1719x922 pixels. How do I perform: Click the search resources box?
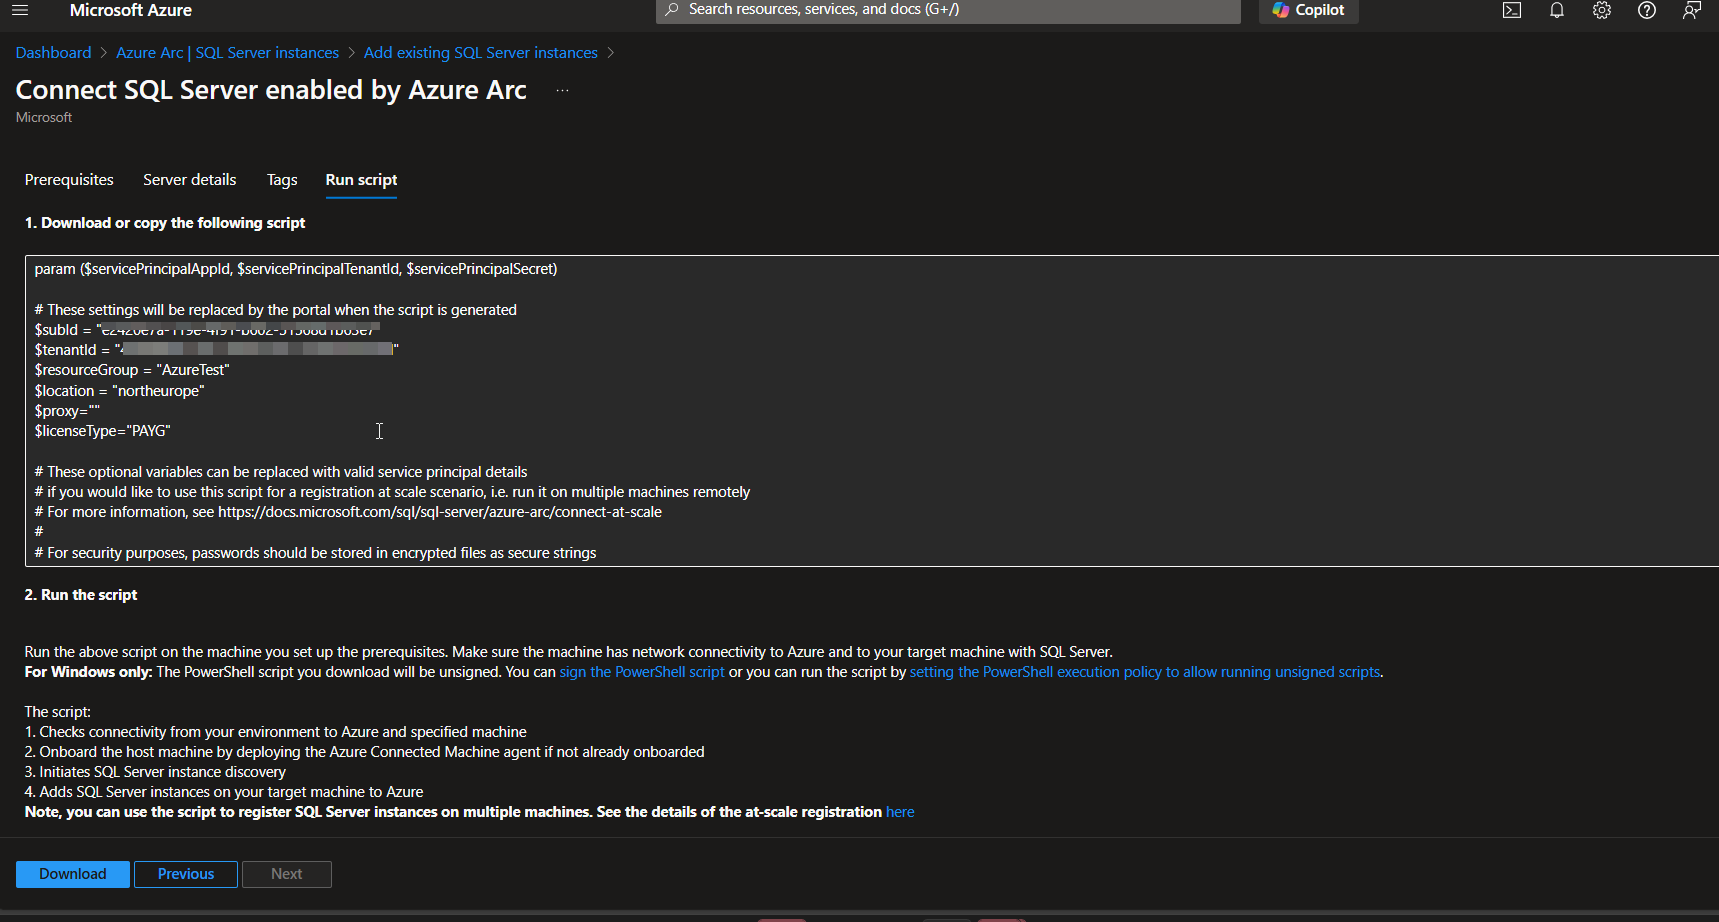pyautogui.click(x=947, y=10)
